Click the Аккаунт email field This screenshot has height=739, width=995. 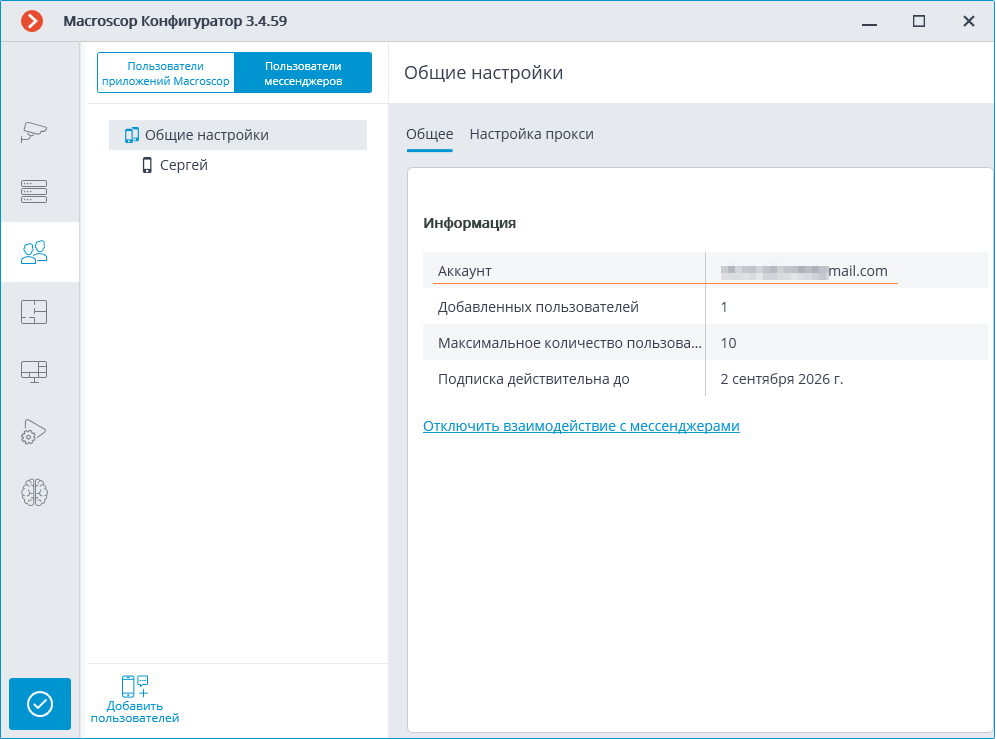coord(808,271)
